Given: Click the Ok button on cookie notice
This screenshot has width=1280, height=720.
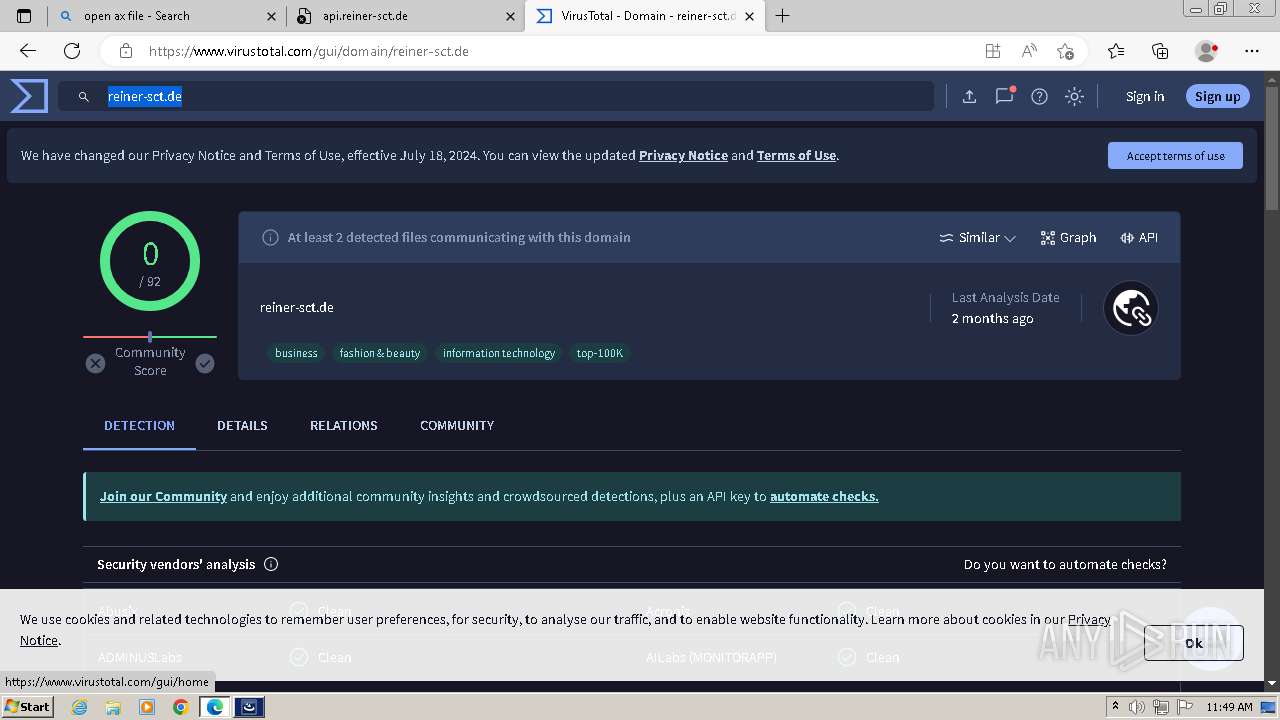Looking at the screenshot, I should [x=1194, y=643].
